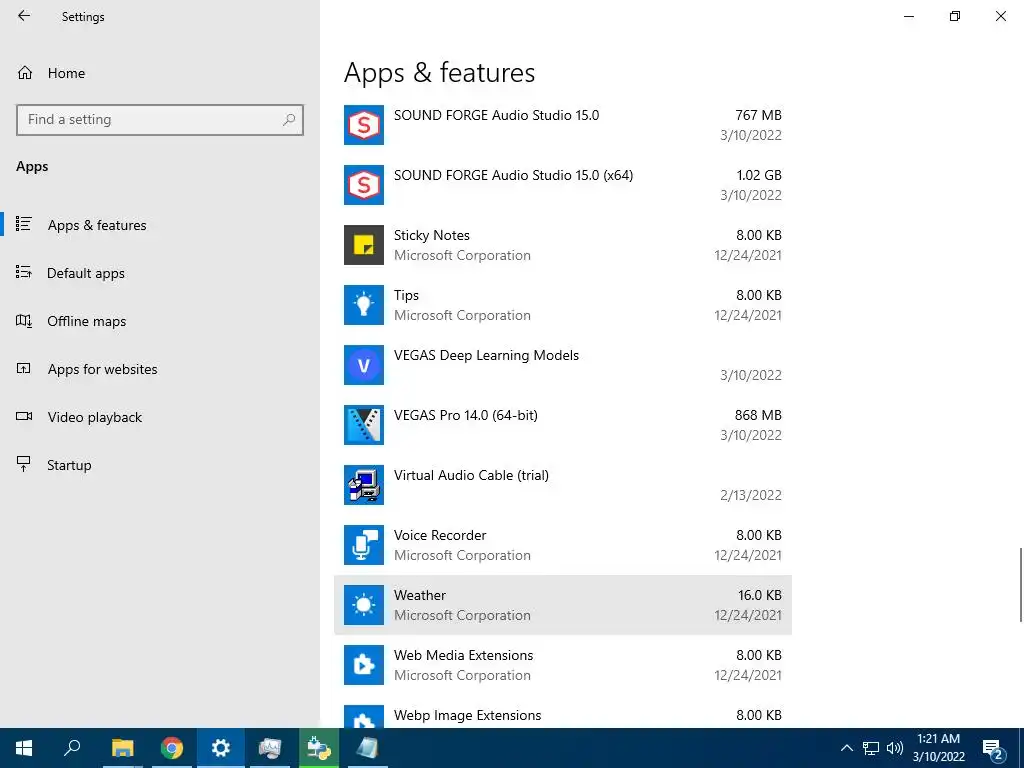The height and width of the screenshot is (768, 1024).
Task: Click the VEGAS Deep Learning Models icon
Action: (364, 365)
